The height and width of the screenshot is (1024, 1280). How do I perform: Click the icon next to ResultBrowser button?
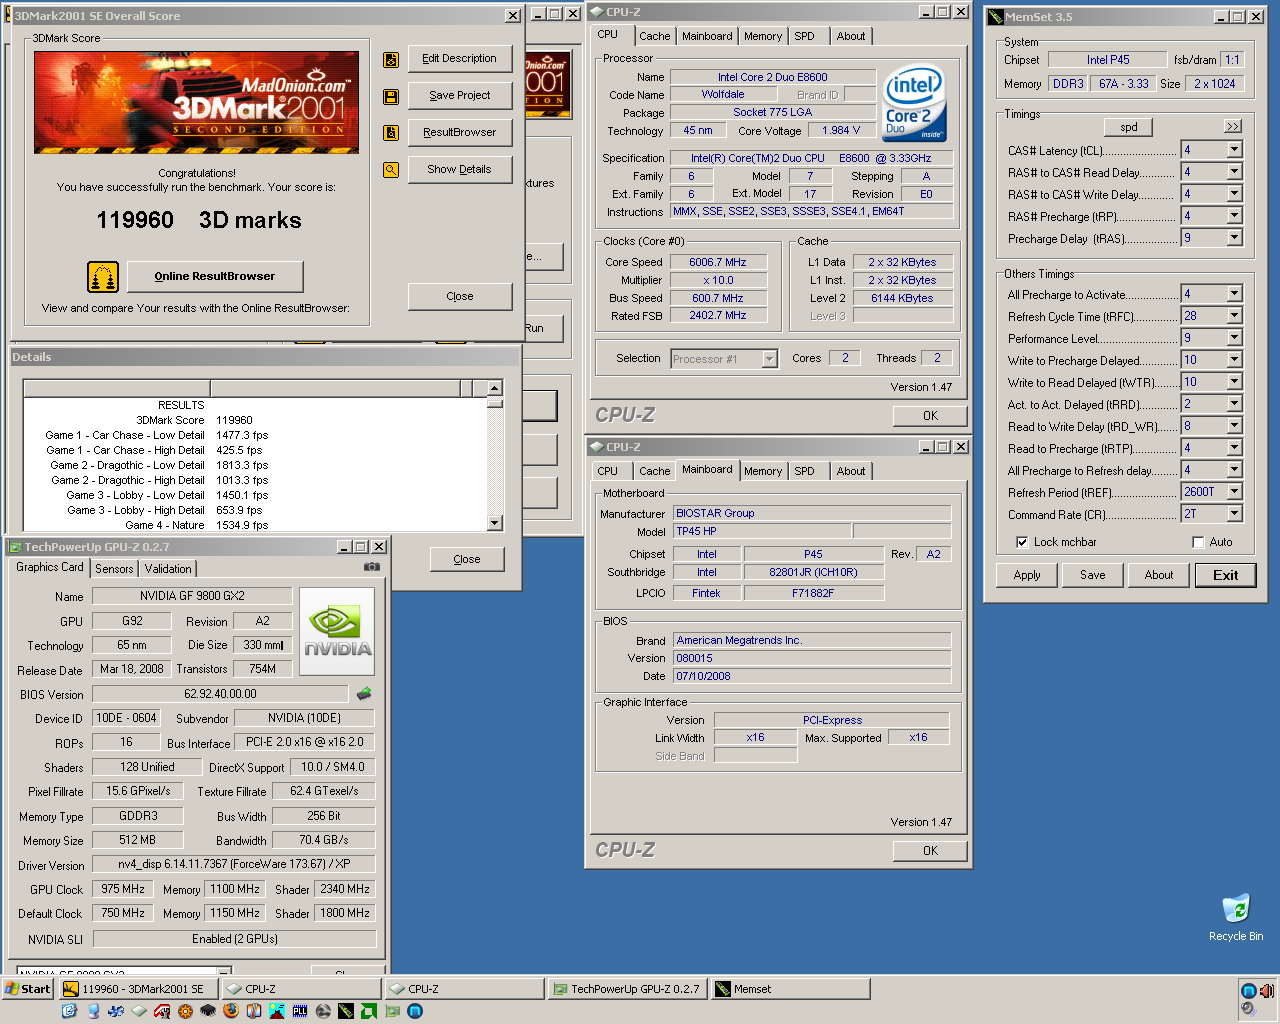pos(391,133)
